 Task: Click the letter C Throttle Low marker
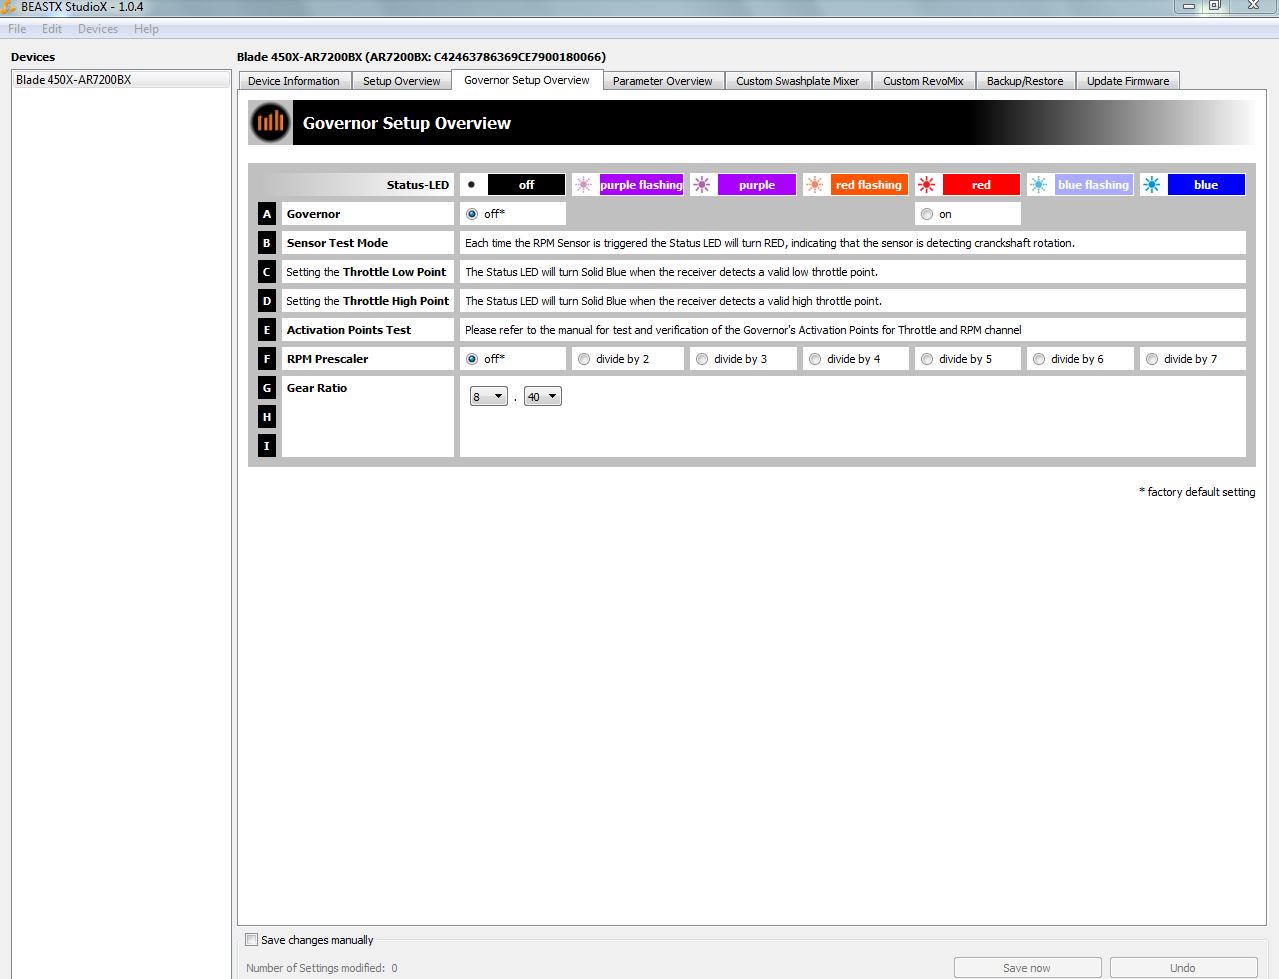[266, 272]
